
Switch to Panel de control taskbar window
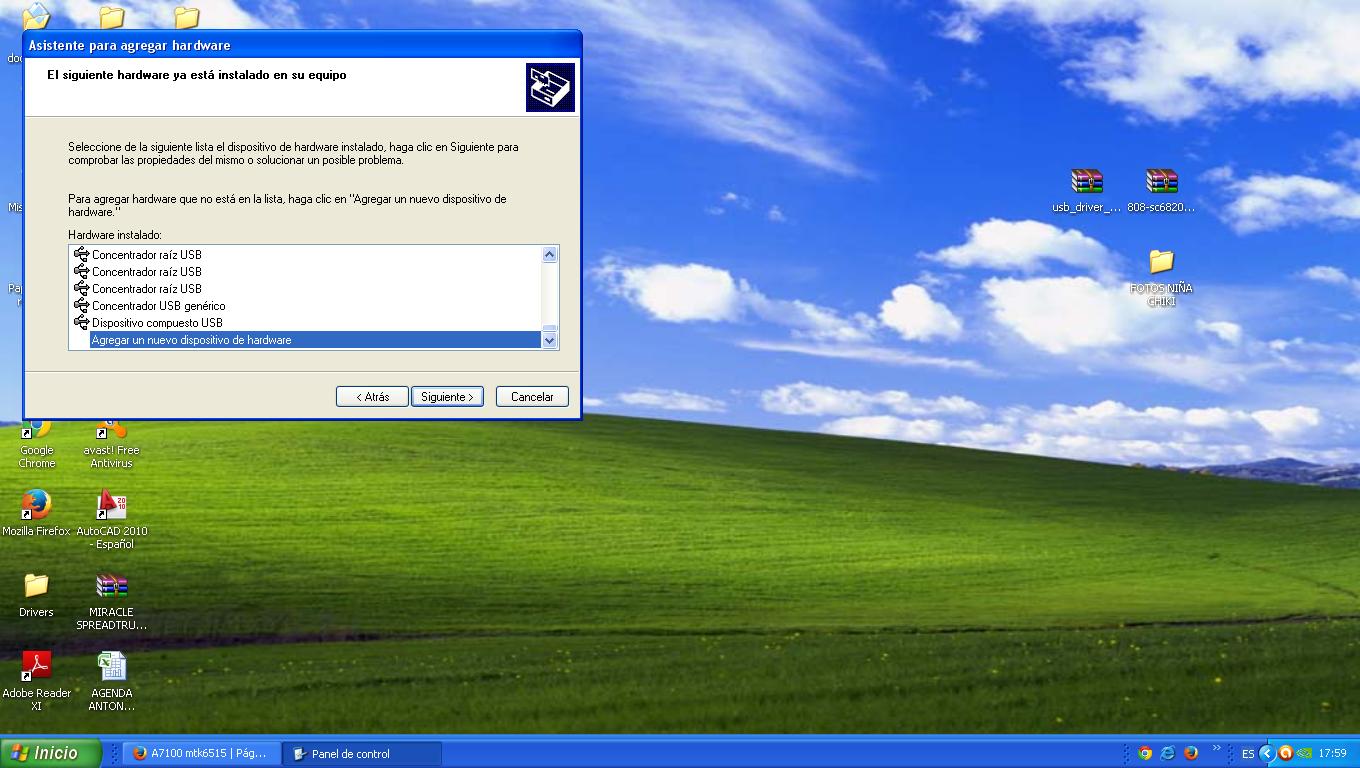362,753
